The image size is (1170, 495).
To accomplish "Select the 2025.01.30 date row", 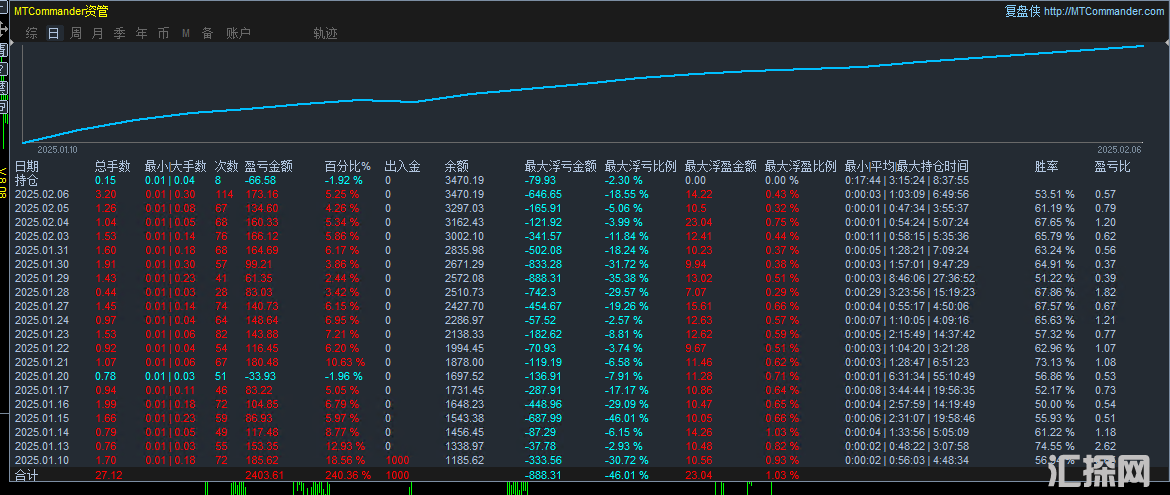I will (43, 264).
